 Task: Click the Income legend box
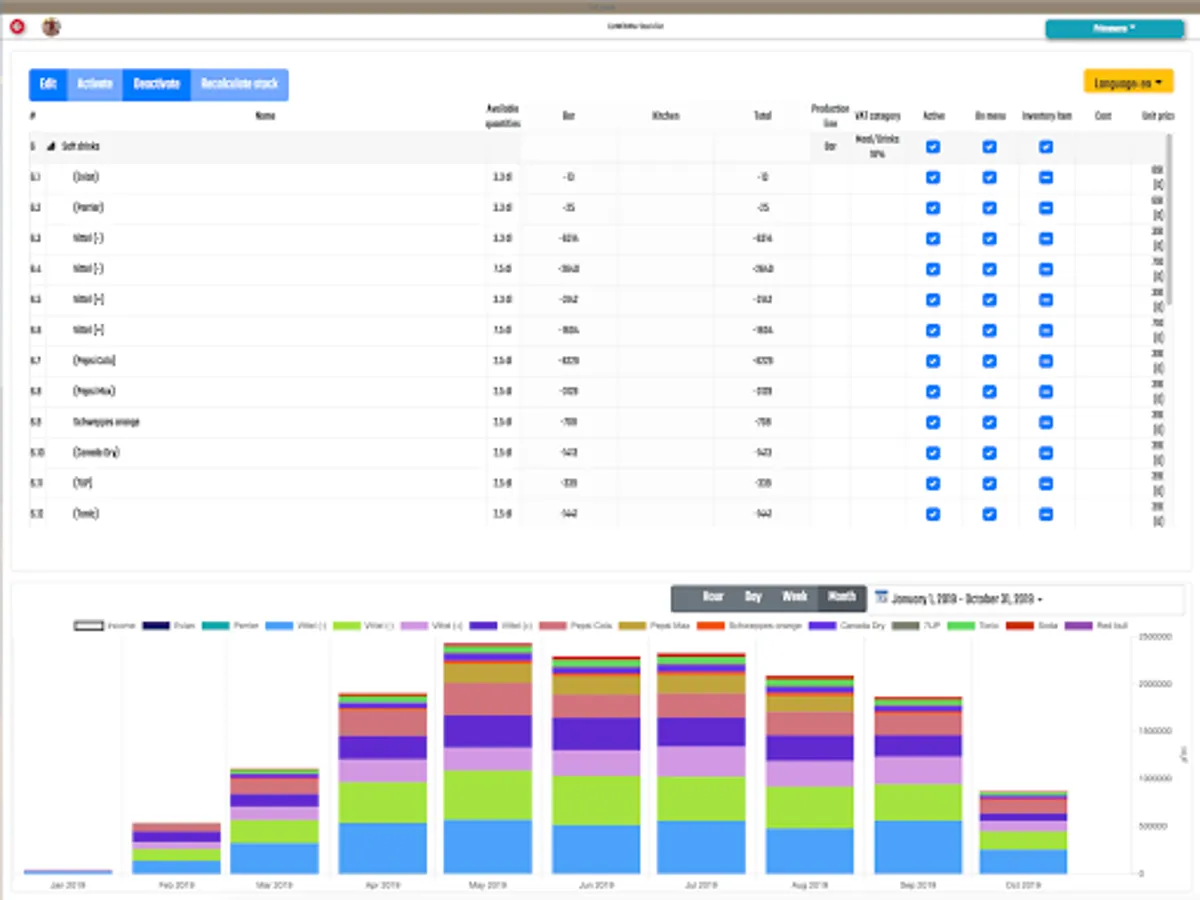pos(89,626)
